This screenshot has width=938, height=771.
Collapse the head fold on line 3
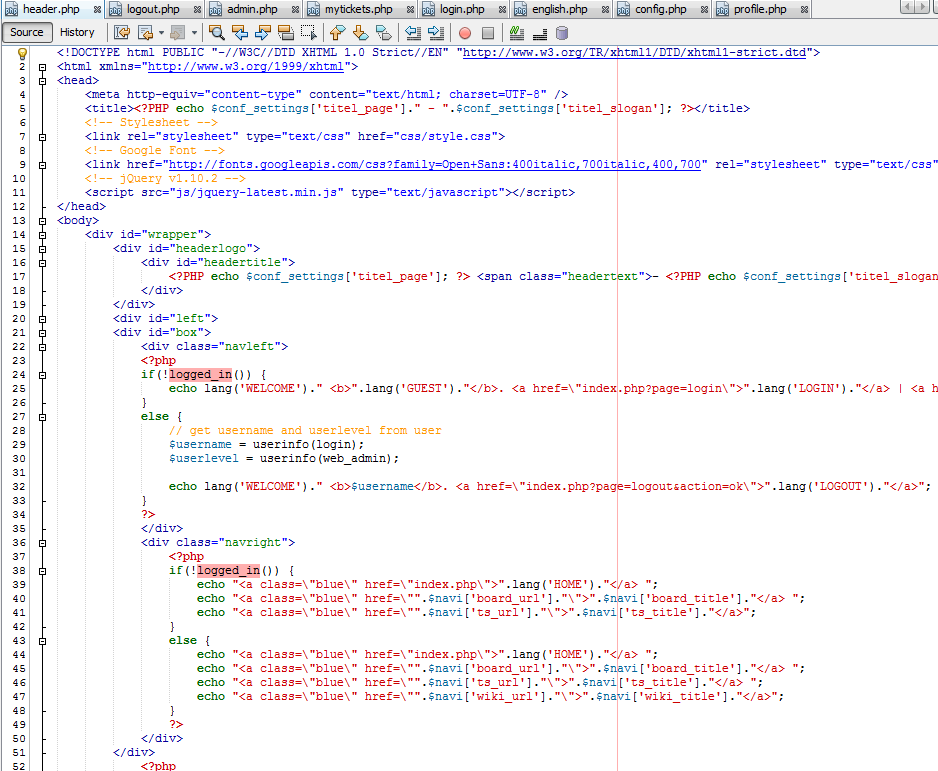pos(42,81)
